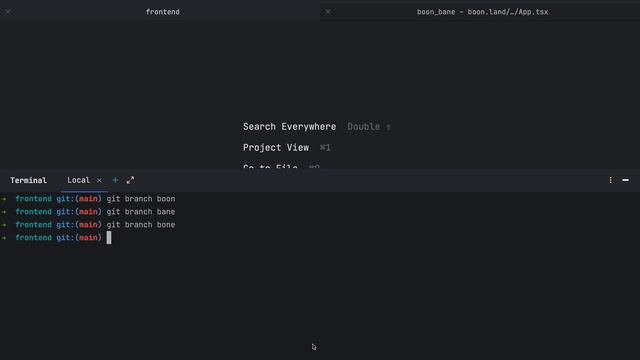Hide the Terminal tool window
The width and height of the screenshot is (640, 360).
coord(625,180)
